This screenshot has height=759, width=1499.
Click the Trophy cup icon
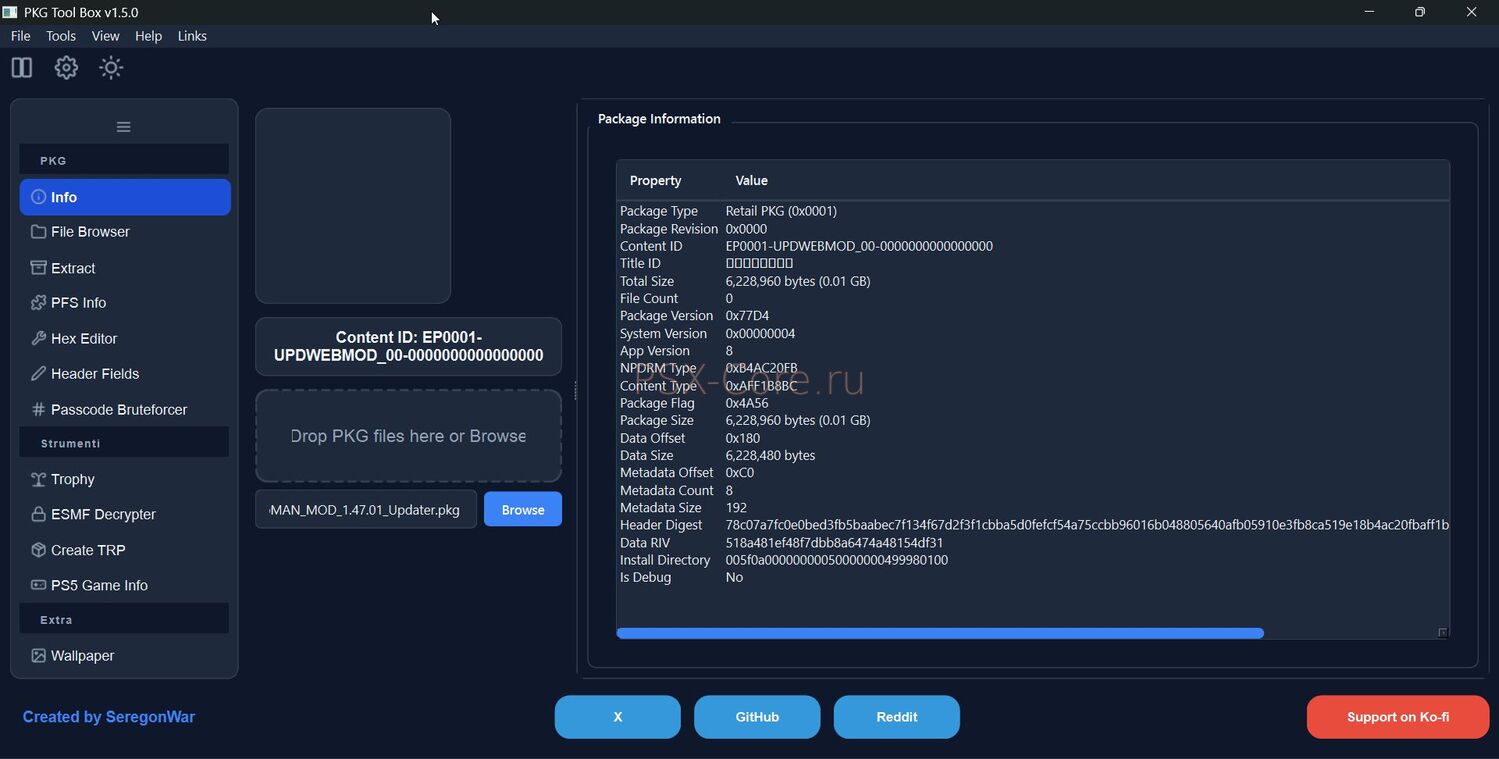[x=38, y=480]
